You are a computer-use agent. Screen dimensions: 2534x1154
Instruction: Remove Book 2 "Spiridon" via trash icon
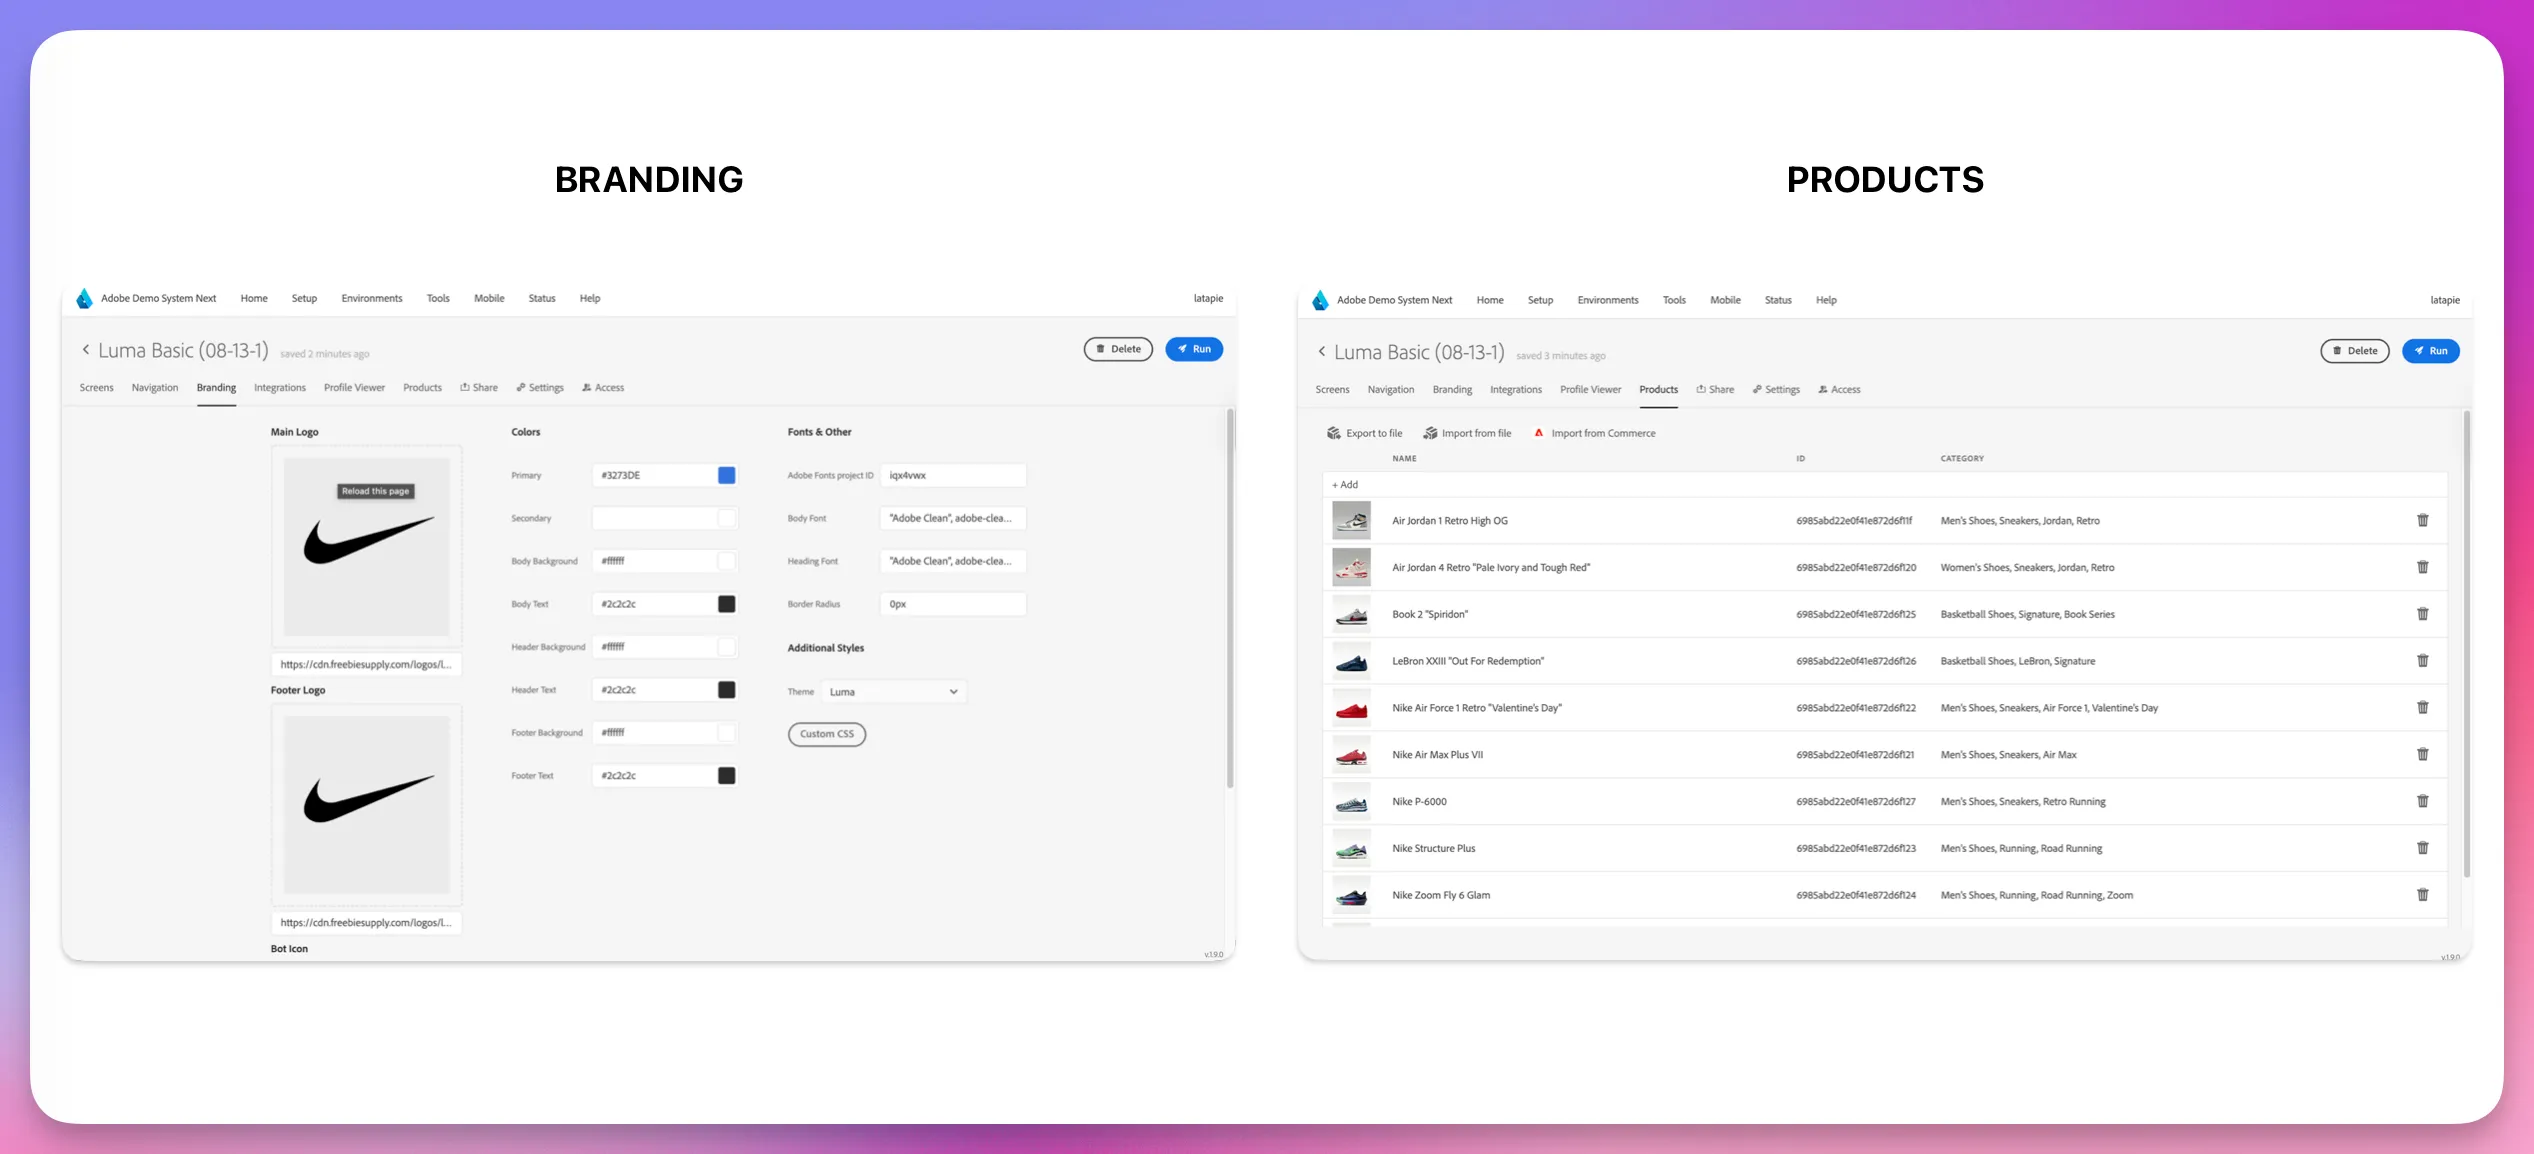(2422, 614)
